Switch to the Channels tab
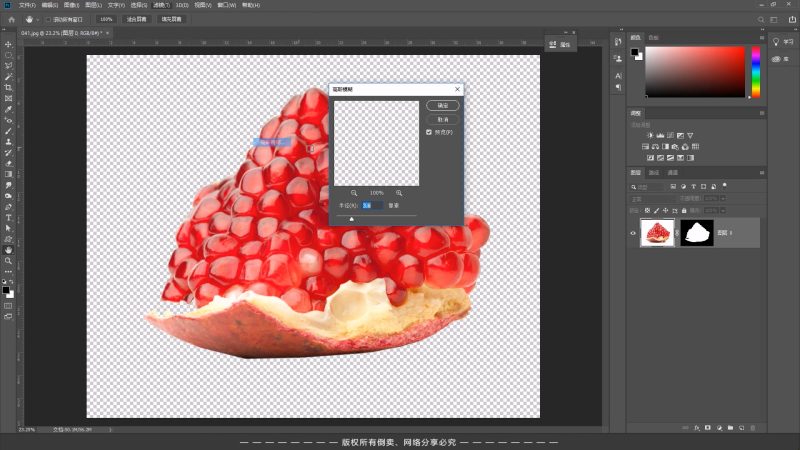Screen dimensions: 800x450 (x=654, y=173)
